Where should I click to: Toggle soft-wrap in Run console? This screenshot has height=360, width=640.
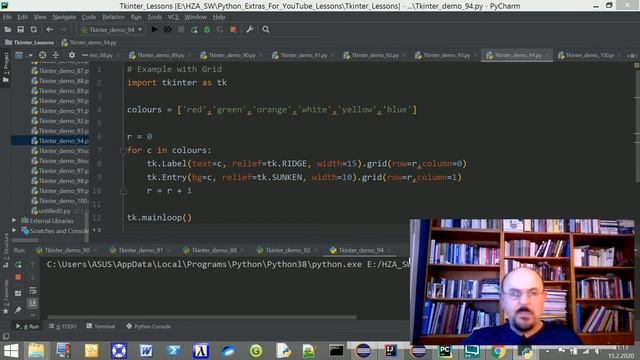tap(33, 291)
